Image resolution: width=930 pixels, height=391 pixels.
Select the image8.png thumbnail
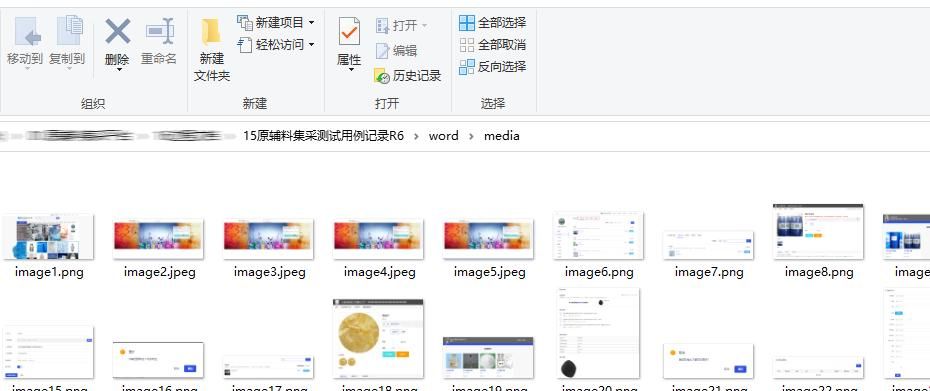point(818,231)
